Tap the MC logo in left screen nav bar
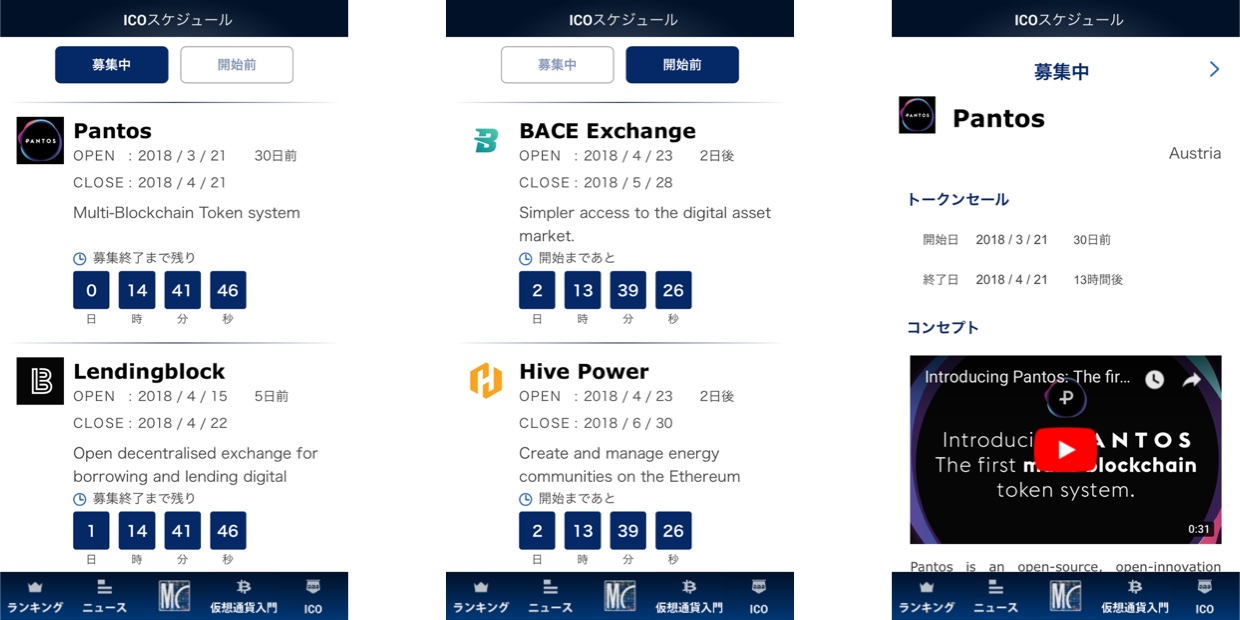 tap(174, 596)
